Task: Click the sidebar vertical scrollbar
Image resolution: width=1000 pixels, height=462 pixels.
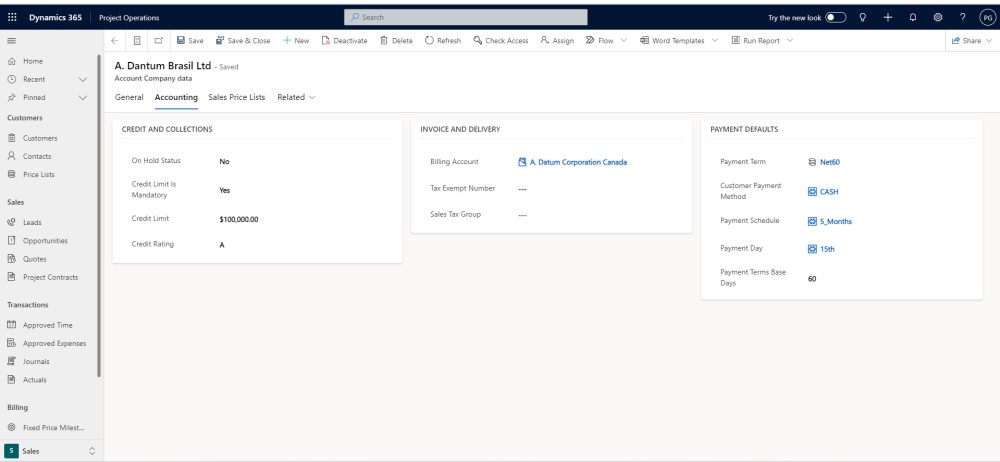Action: [x=99, y=216]
